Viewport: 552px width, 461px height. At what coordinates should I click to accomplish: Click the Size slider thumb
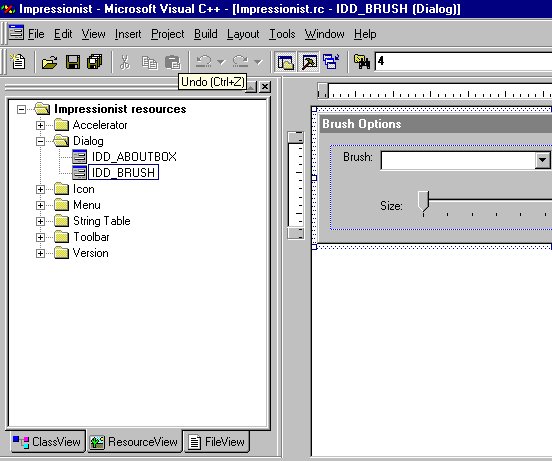[423, 202]
